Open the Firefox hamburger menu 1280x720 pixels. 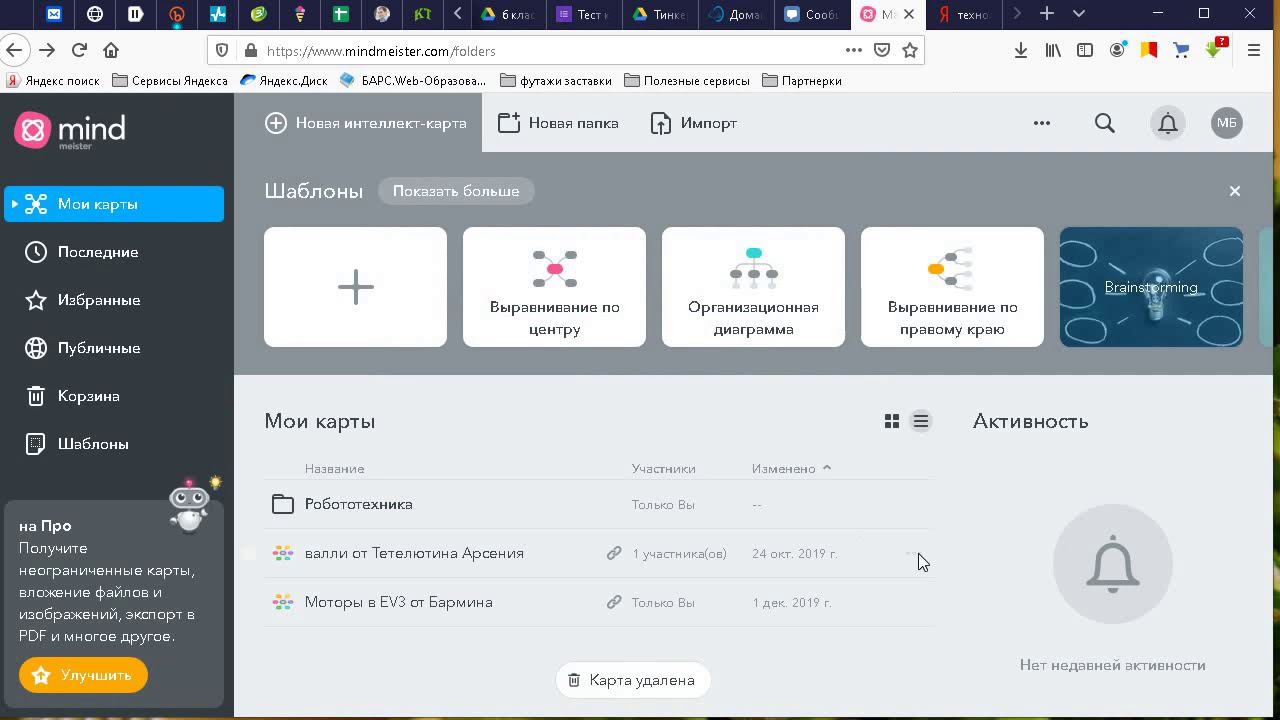point(1253,50)
